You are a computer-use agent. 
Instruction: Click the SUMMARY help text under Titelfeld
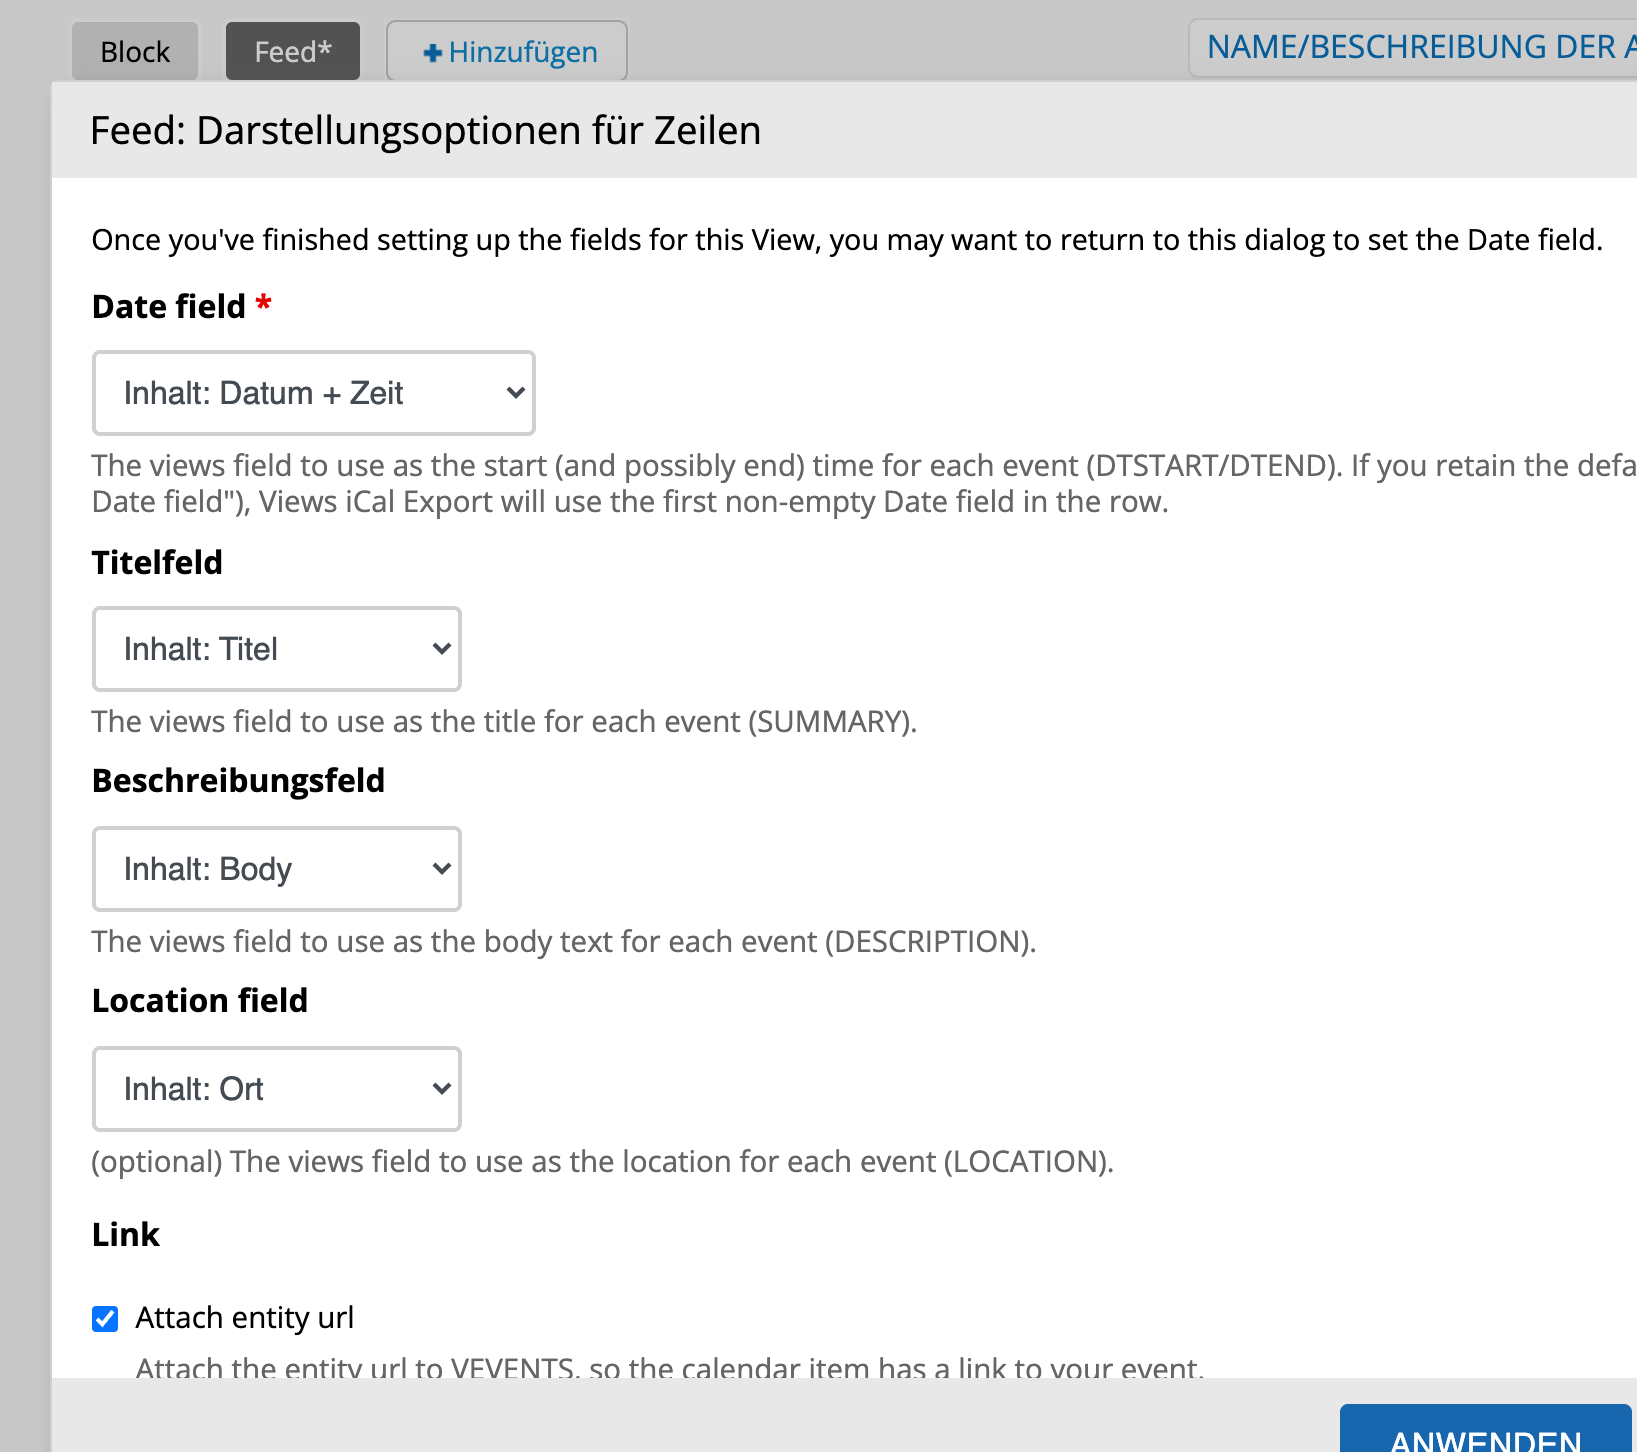tap(505, 721)
